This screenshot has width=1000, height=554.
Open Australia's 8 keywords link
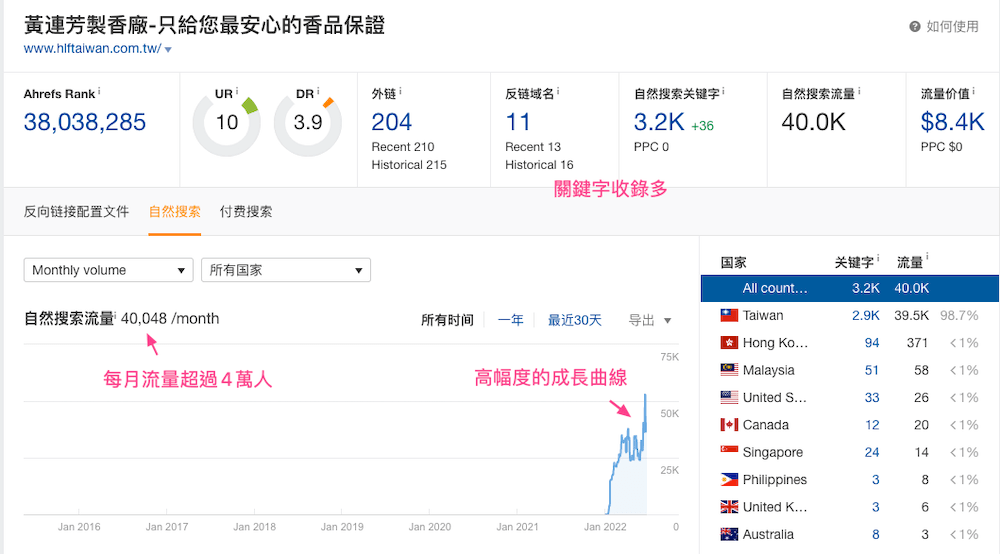point(876,535)
